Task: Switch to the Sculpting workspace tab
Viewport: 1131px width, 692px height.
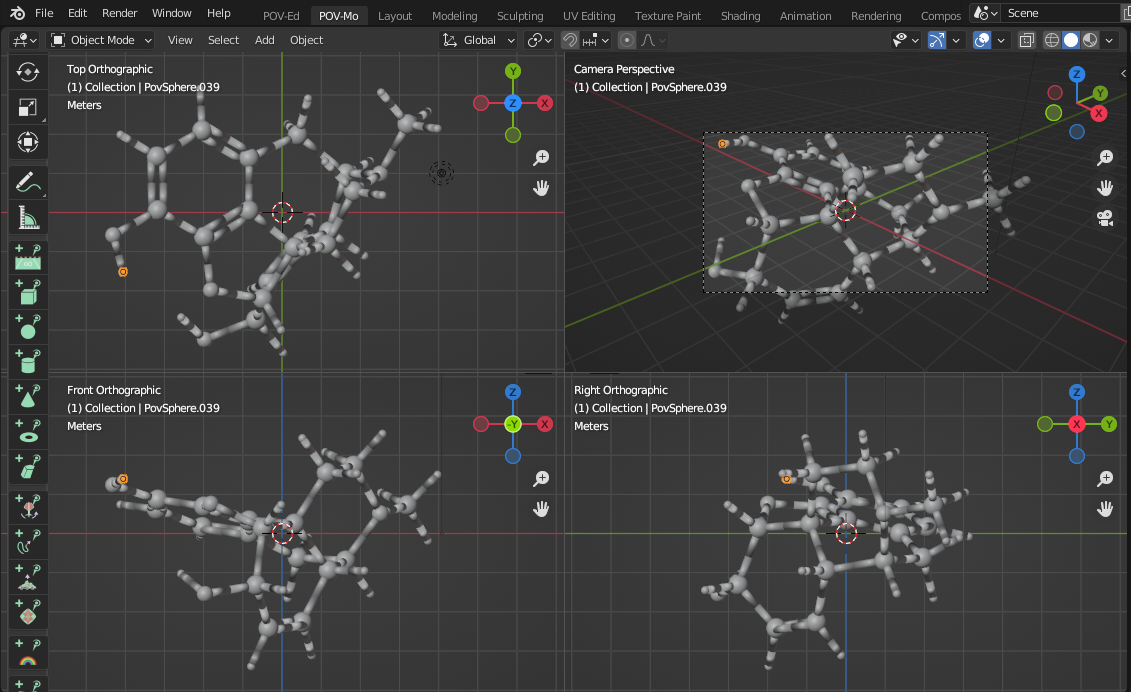Action: coord(520,16)
